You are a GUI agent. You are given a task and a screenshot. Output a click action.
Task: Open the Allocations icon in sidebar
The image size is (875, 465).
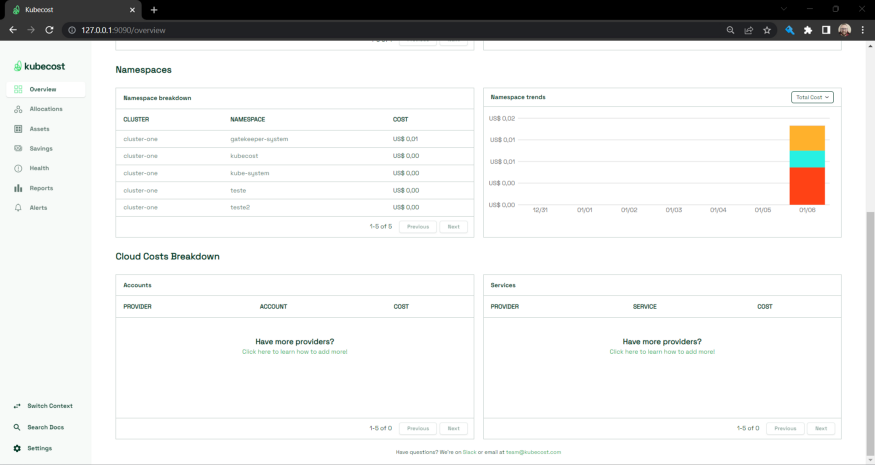tap(18, 109)
